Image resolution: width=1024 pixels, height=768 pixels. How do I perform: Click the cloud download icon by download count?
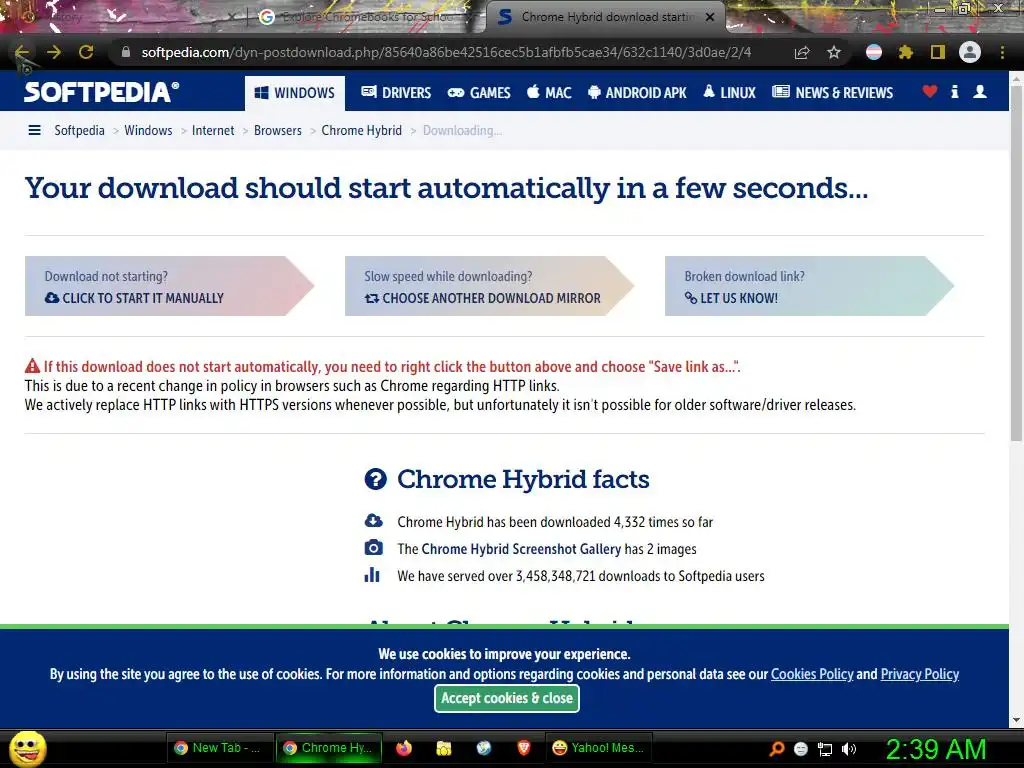coord(373,520)
